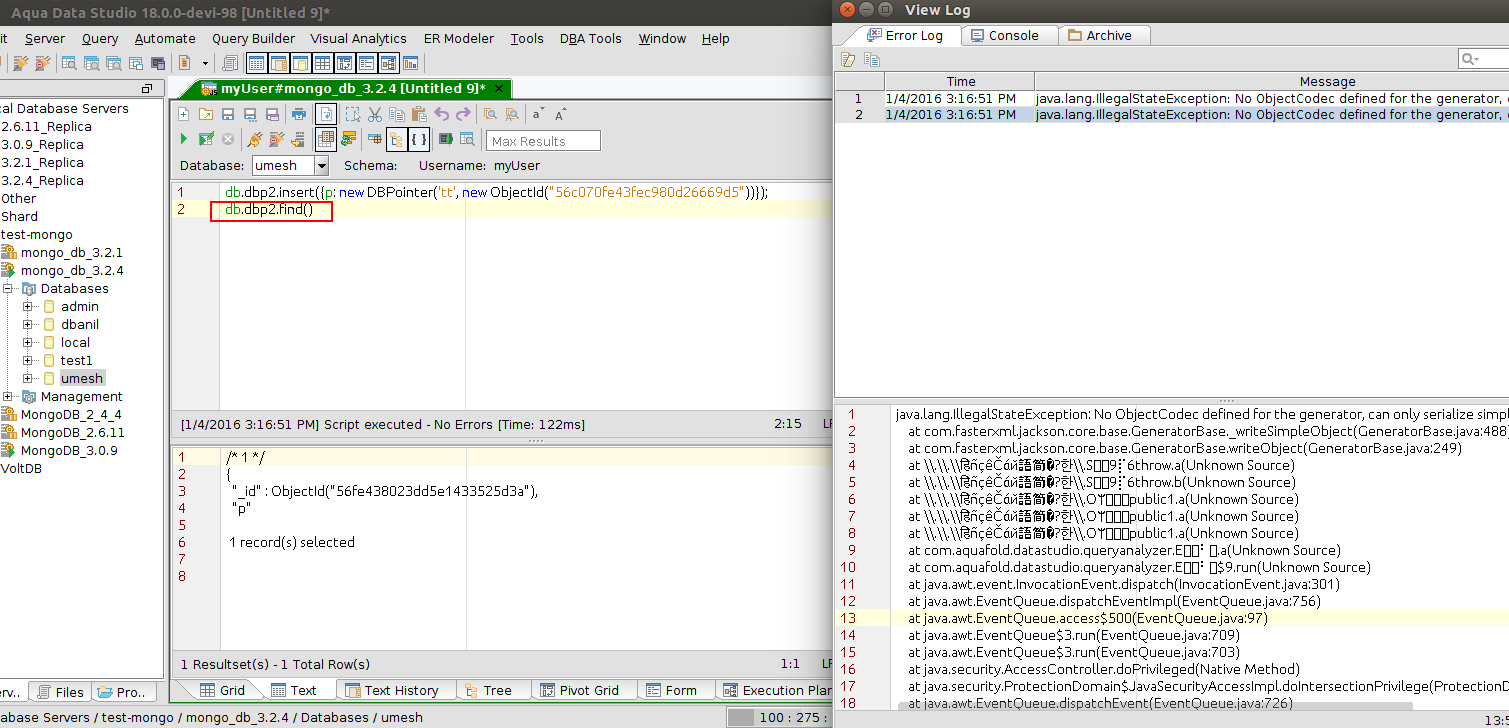The height and width of the screenshot is (728, 1509).
Task: Decrease editor font size with small 'a' icon
Action: (538, 115)
